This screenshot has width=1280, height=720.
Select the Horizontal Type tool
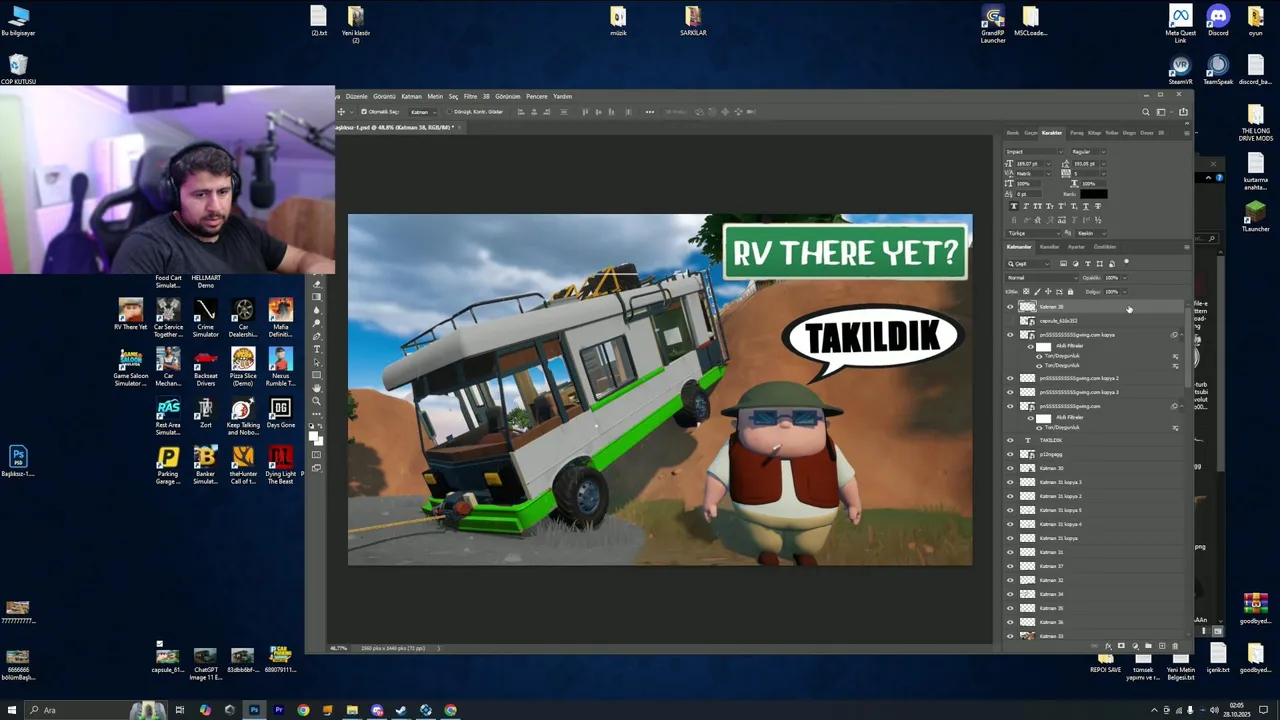(x=317, y=349)
